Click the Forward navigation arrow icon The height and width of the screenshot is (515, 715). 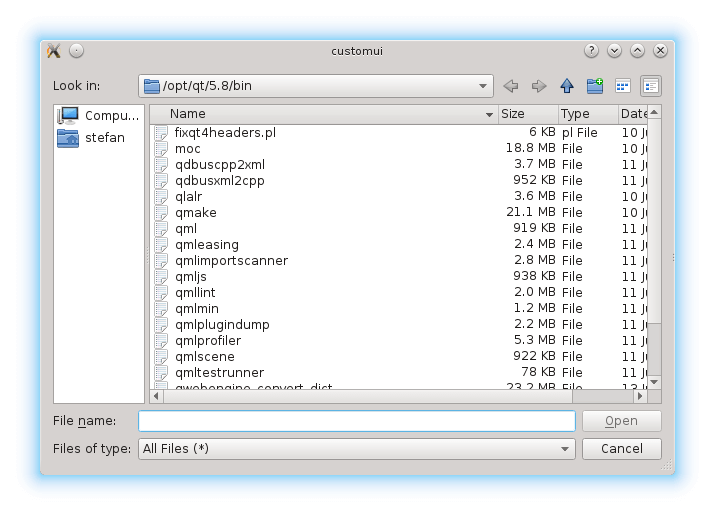click(x=539, y=86)
